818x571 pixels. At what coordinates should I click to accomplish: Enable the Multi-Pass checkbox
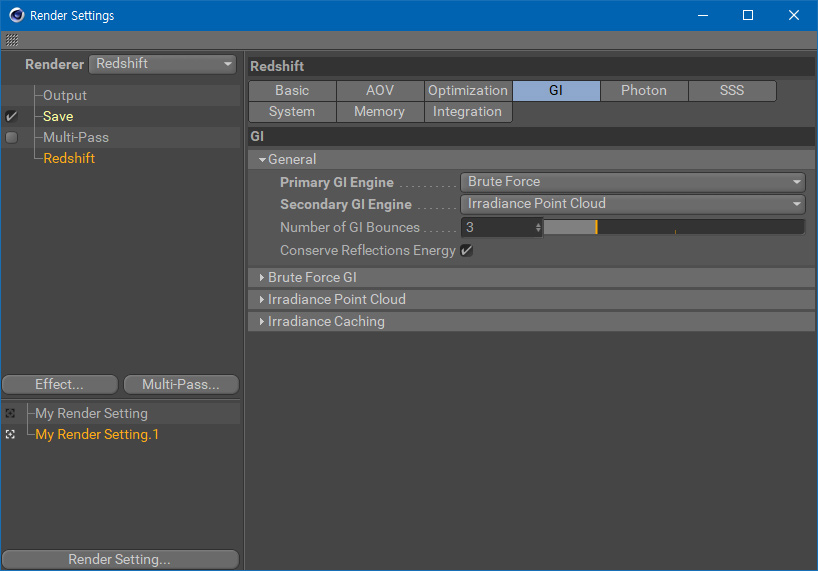click(11, 137)
